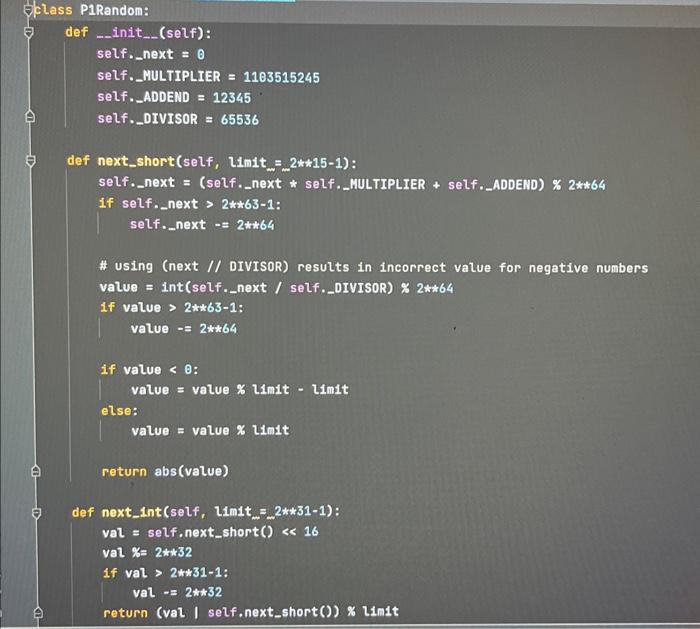This screenshot has width=700, height=629.
Task: Click the line if value < 0:
Action: click(150, 370)
